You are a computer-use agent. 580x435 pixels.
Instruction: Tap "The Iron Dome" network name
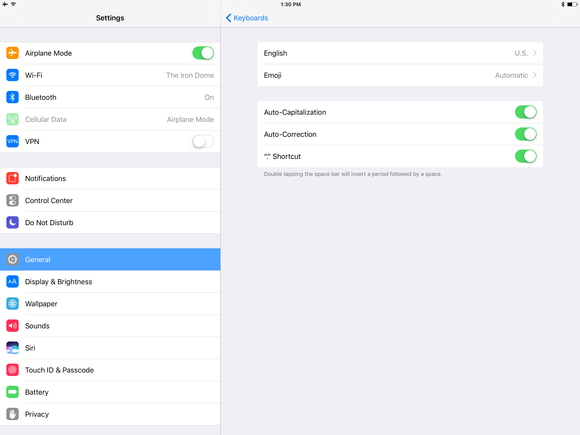[x=190, y=75]
